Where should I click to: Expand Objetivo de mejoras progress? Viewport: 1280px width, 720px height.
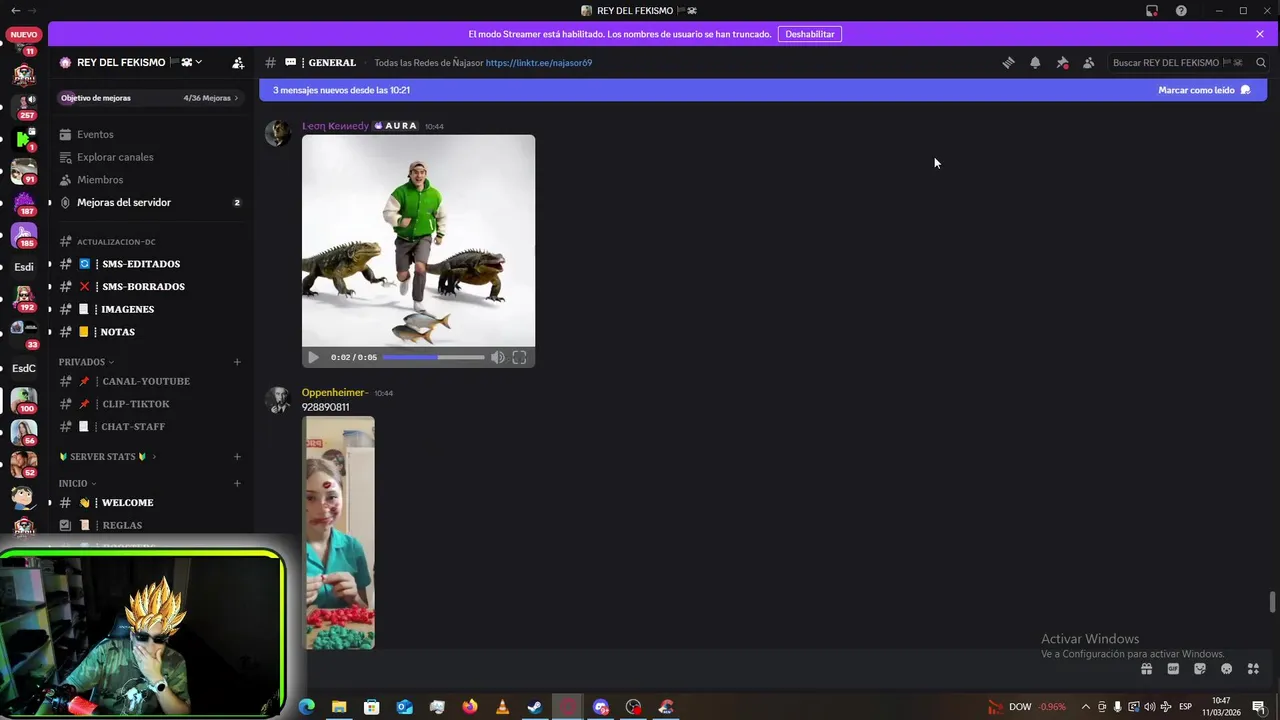[x=150, y=98]
